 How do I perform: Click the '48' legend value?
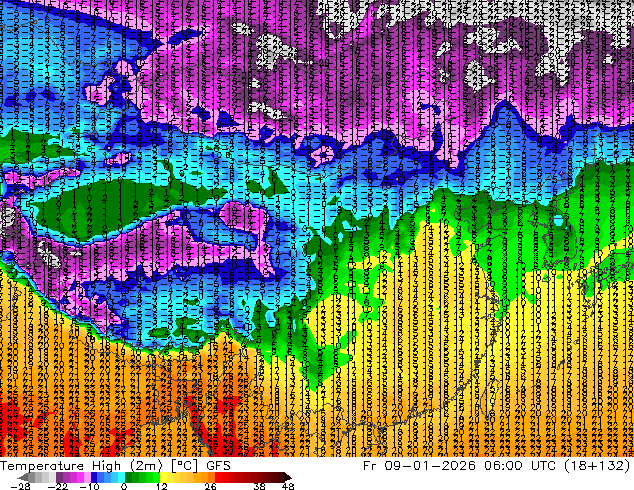(x=288, y=486)
